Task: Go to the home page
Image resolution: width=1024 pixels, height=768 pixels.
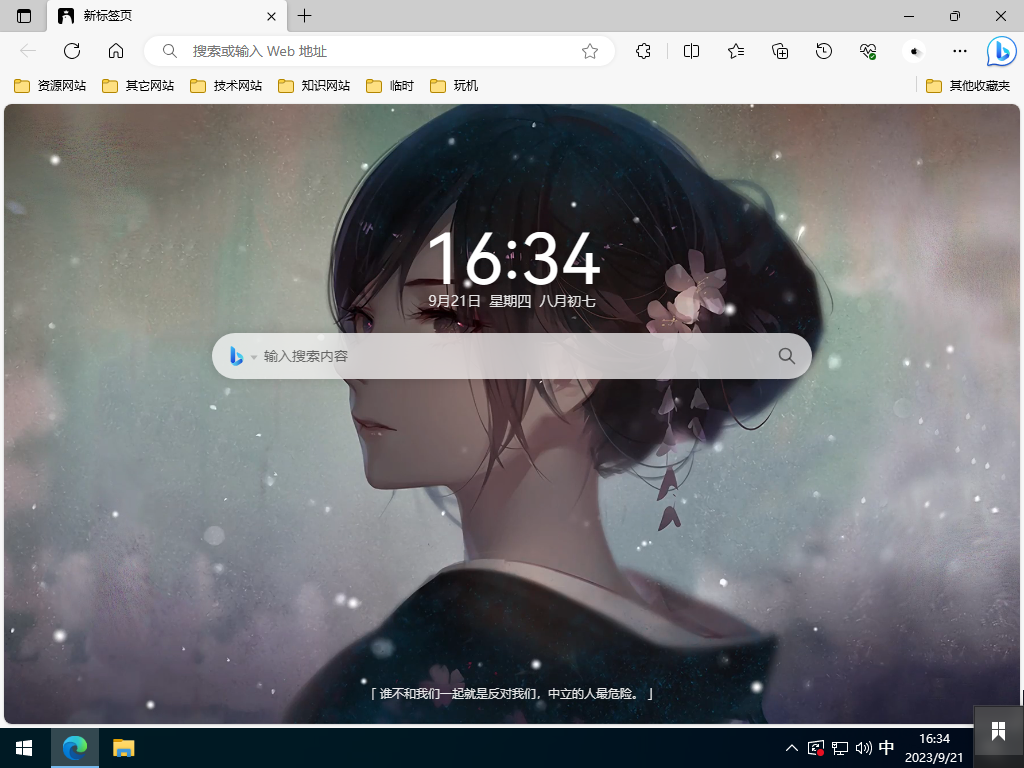Action: point(116,51)
